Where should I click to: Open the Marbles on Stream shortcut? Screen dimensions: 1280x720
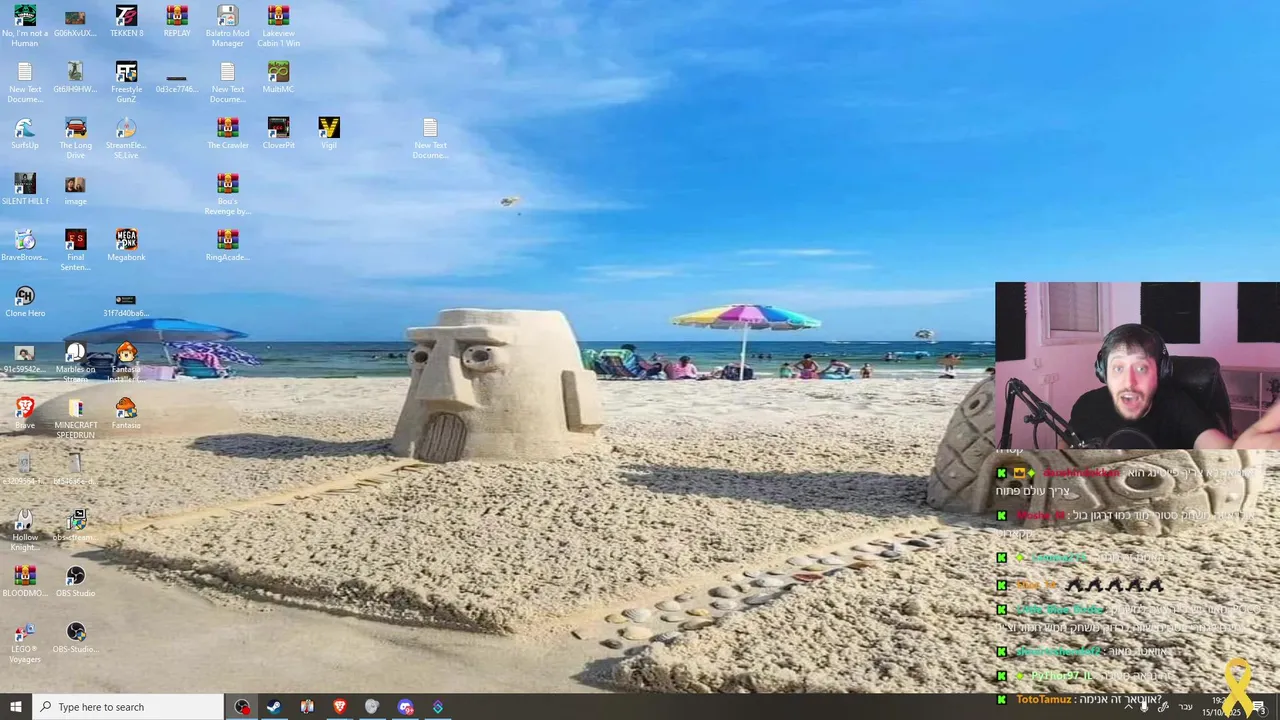tap(75, 361)
